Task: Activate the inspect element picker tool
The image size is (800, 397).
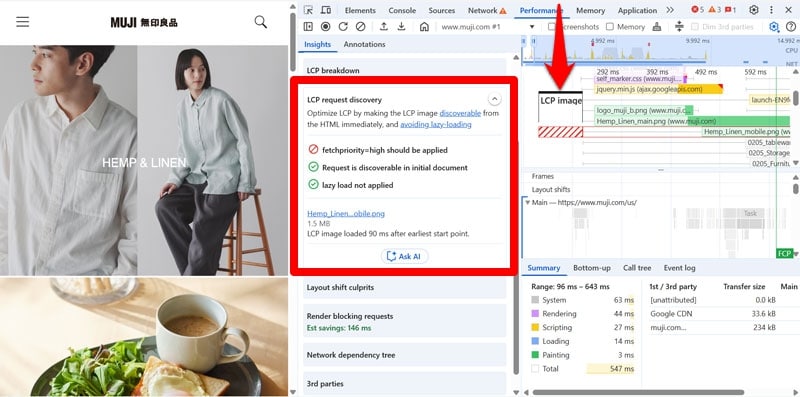Action: (308, 10)
